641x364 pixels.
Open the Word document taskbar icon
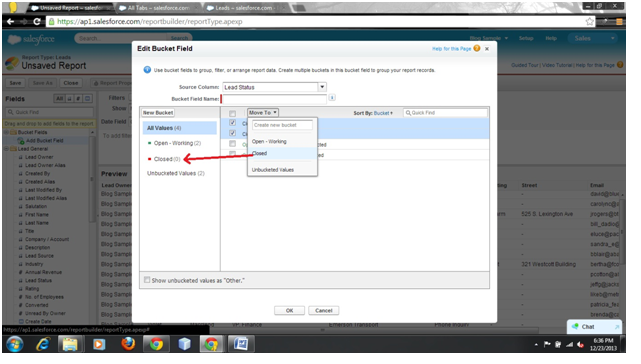pyautogui.click(x=241, y=344)
